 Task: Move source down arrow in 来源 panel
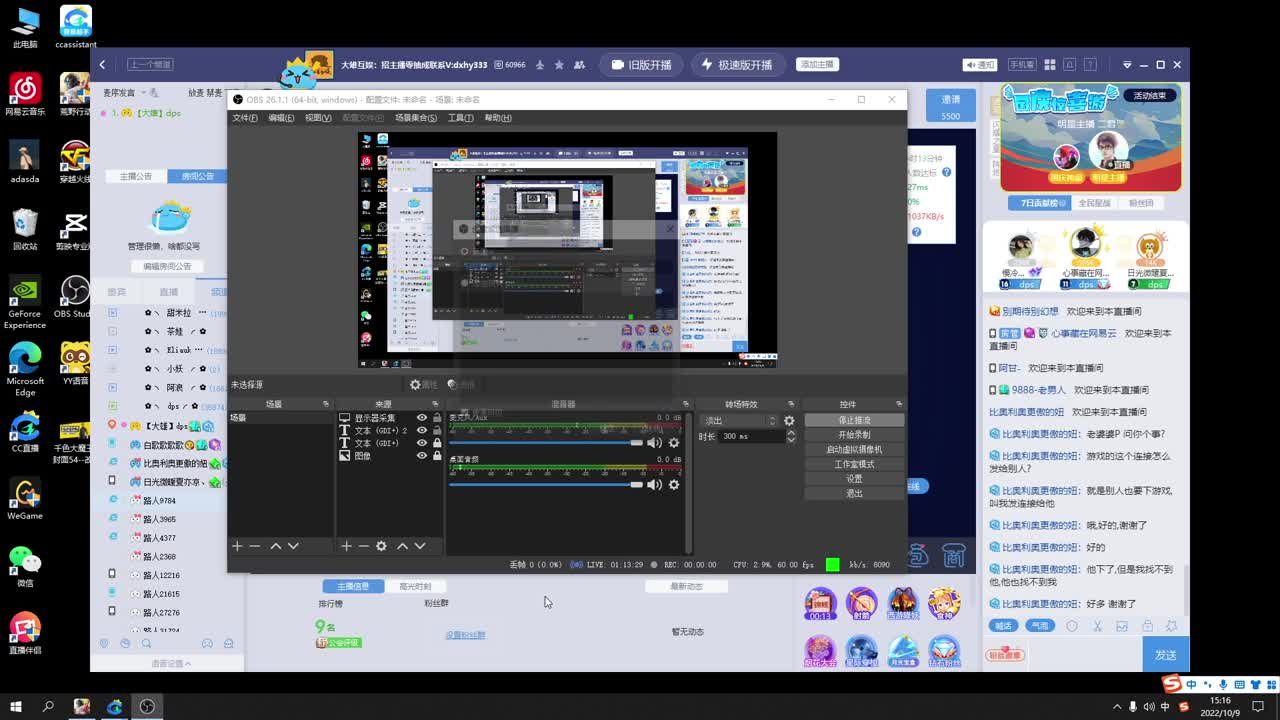click(x=420, y=546)
